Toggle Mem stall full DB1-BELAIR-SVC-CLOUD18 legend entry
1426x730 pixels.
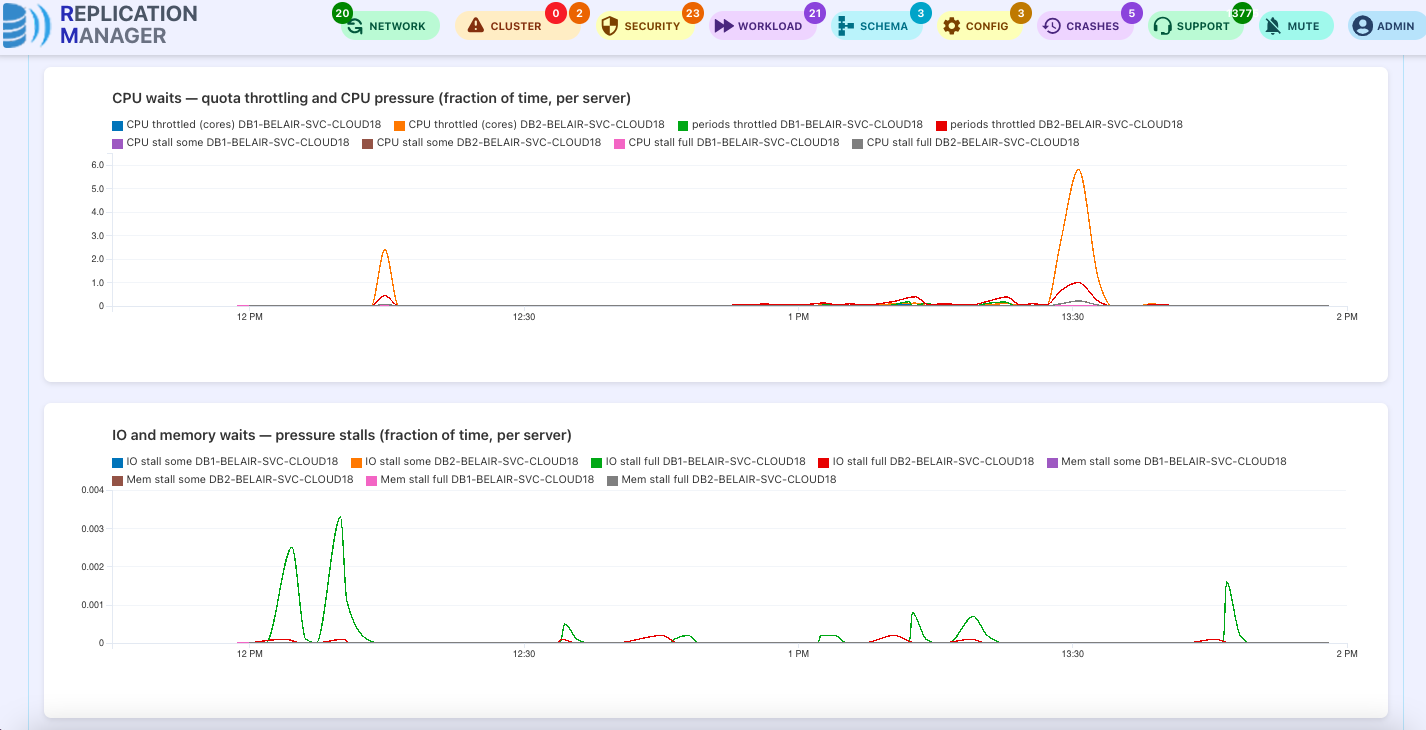pos(480,480)
